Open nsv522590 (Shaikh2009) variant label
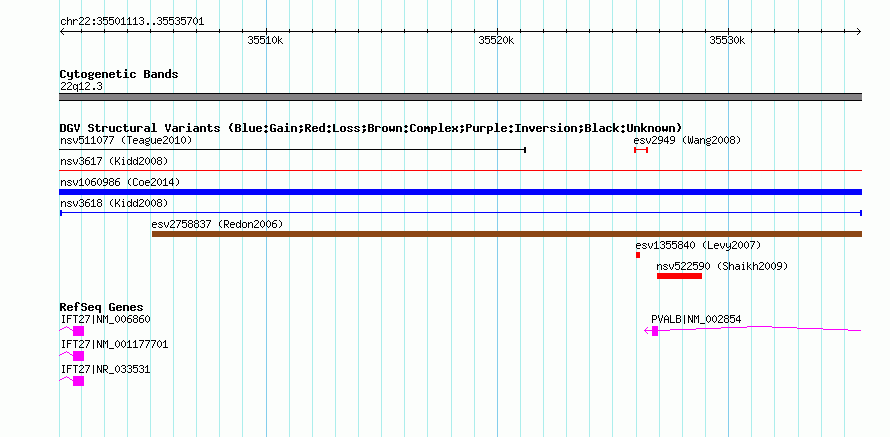The image size is (890, 437). pos(722,266)
